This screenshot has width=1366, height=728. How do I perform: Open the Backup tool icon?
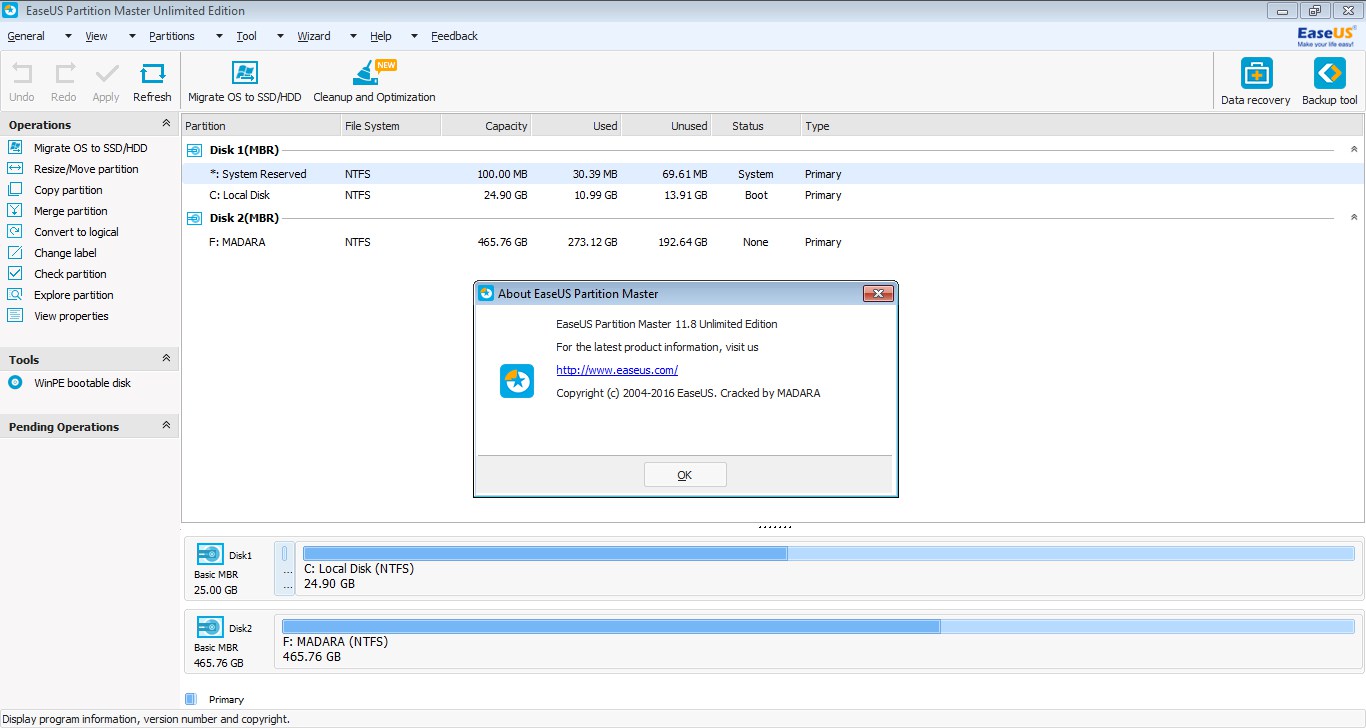point(1329,74)
